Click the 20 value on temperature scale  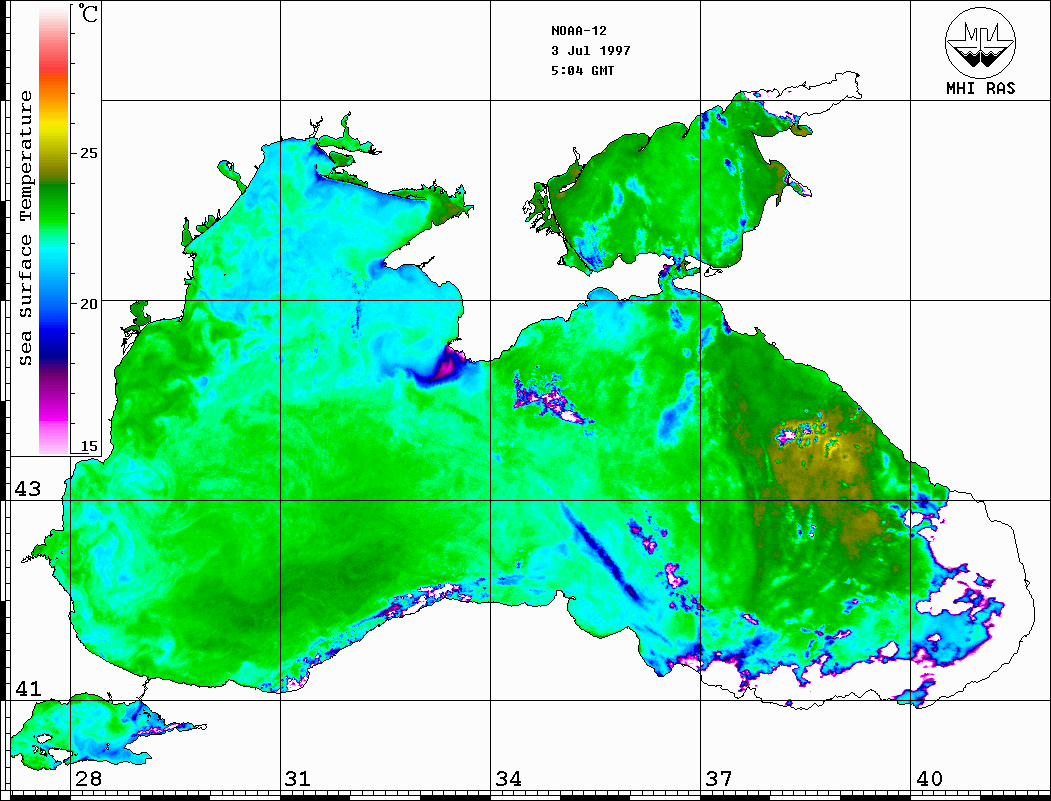click(x=88, y=304)
